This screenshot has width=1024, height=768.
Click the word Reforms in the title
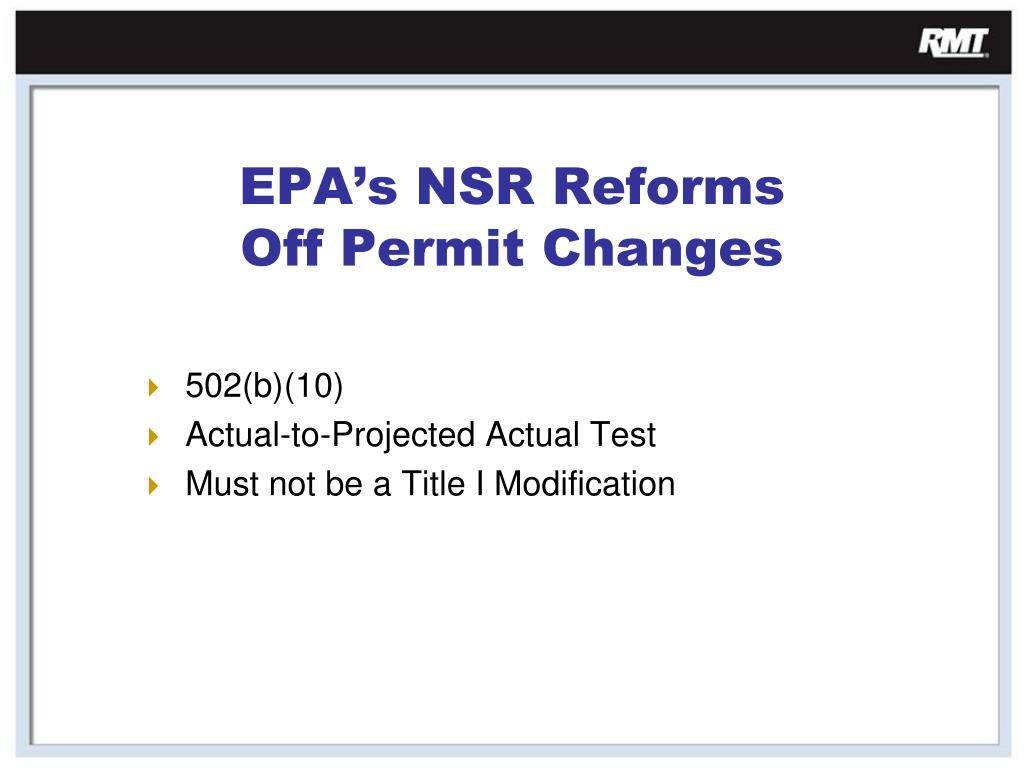(669, 187)
